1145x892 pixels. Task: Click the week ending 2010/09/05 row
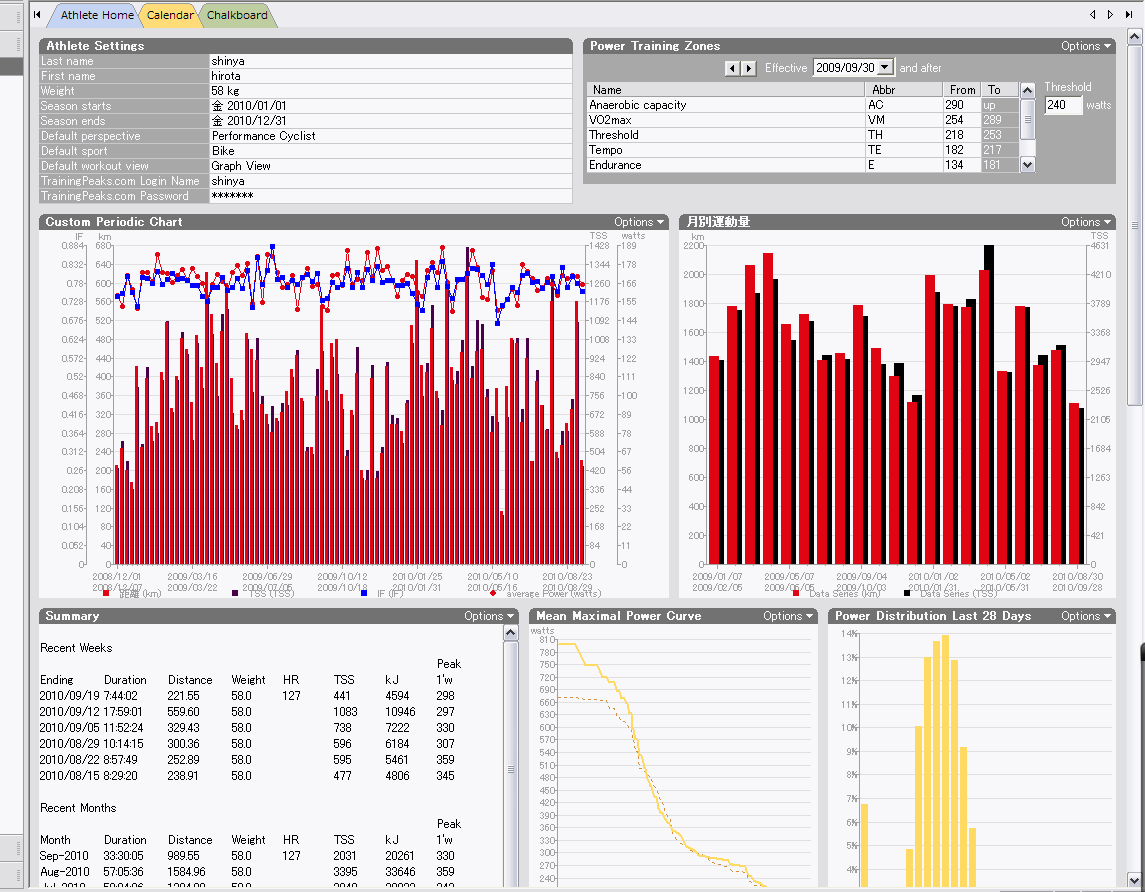click(248, 728)
